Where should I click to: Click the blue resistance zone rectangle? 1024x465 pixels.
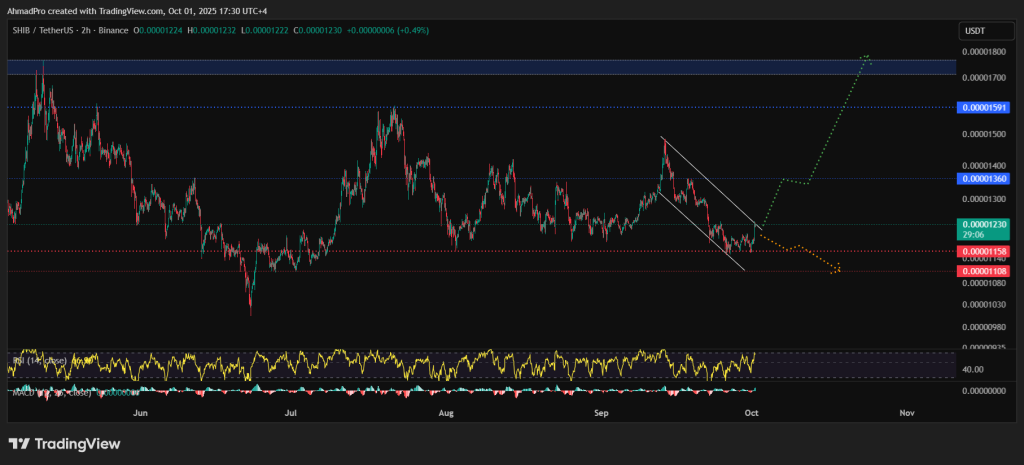click(x=480, y=67)
